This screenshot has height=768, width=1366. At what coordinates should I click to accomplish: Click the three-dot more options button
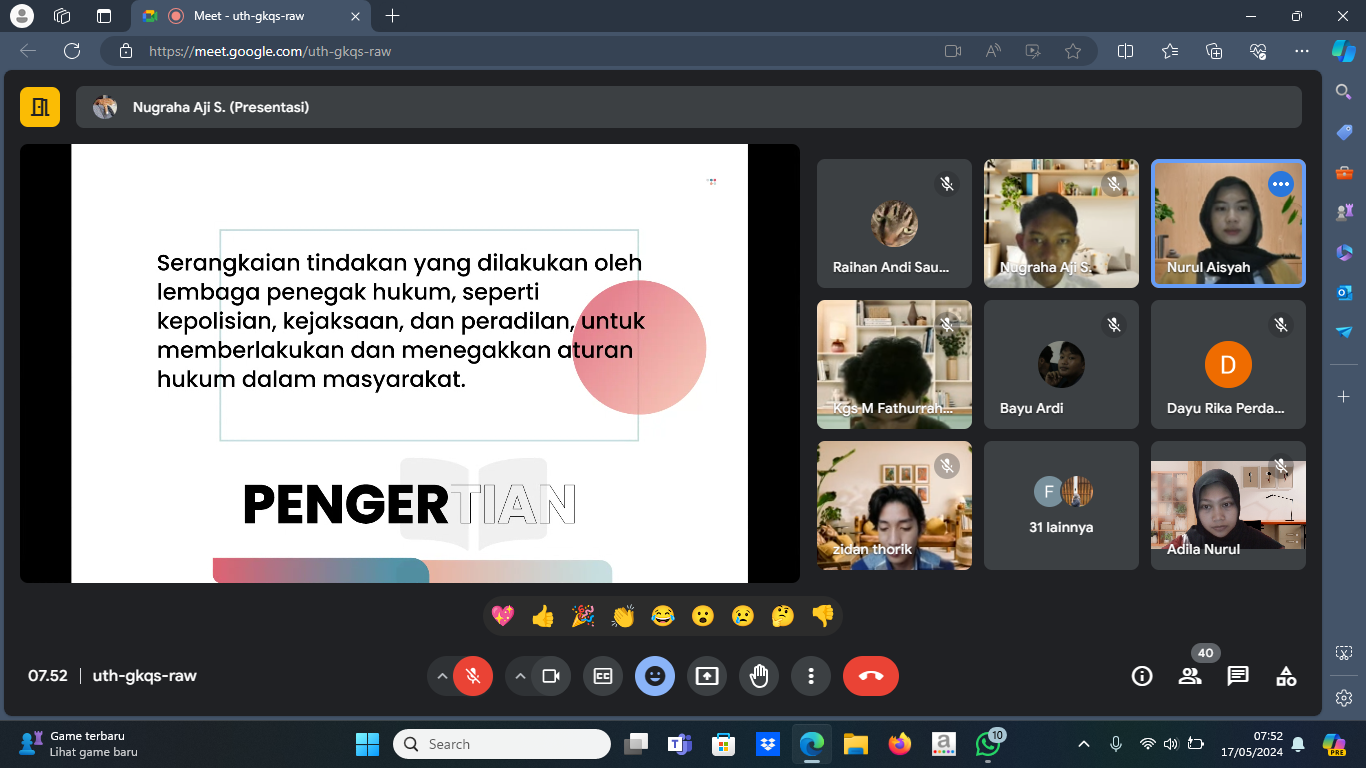811,676
